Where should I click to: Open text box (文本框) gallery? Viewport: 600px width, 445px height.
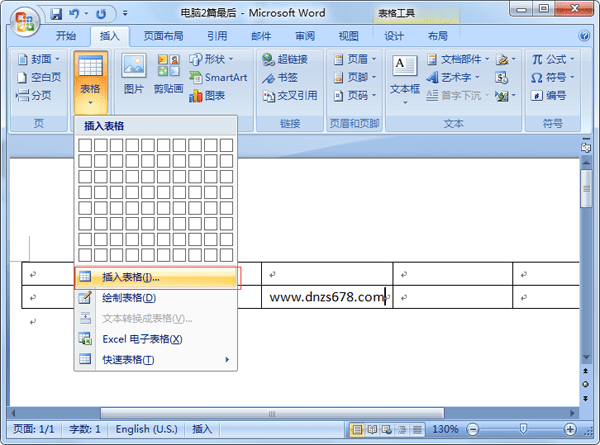405,80
